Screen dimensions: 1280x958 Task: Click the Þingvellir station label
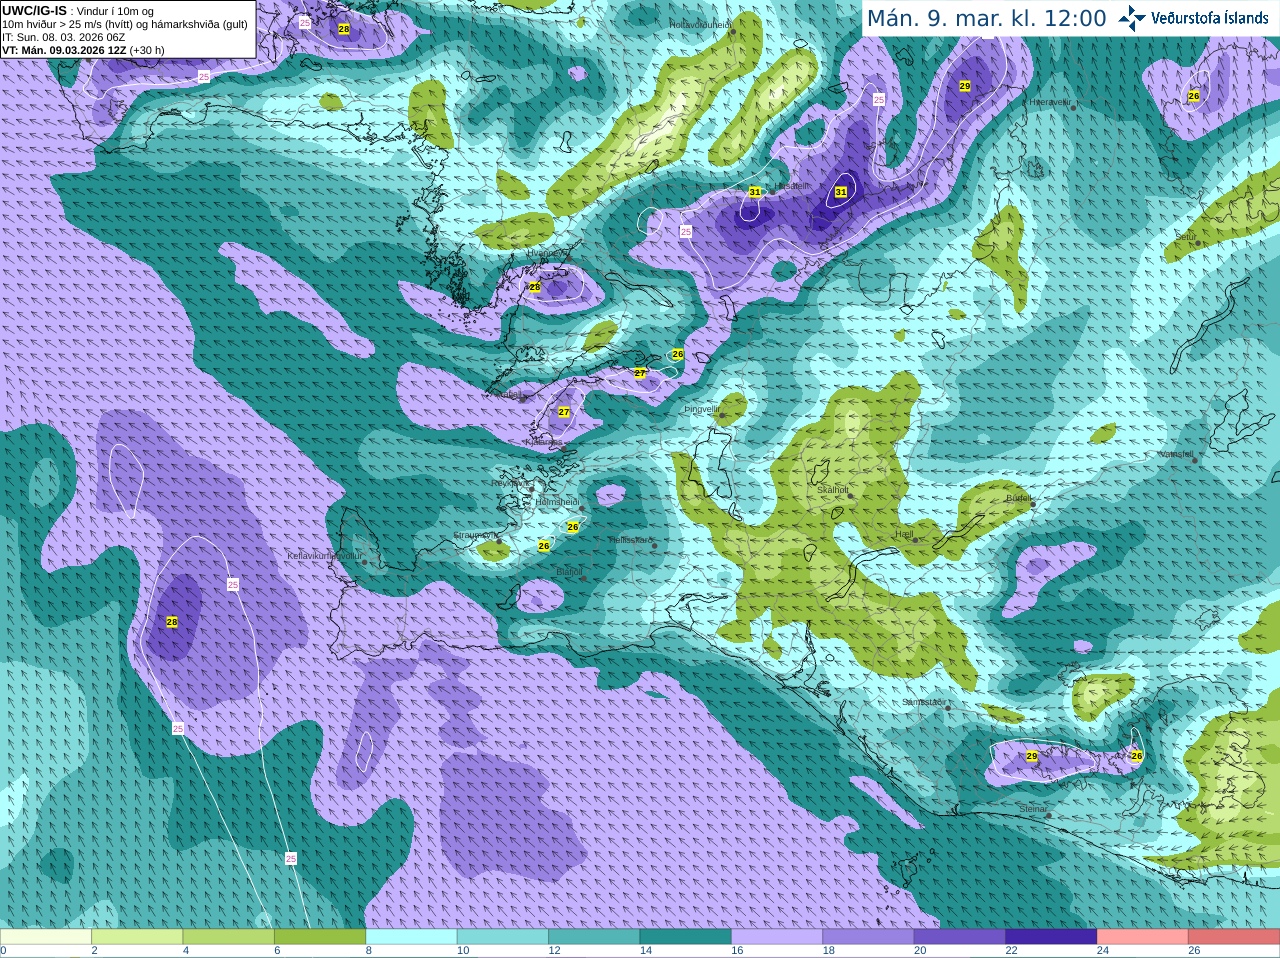[x=702, y=409]
